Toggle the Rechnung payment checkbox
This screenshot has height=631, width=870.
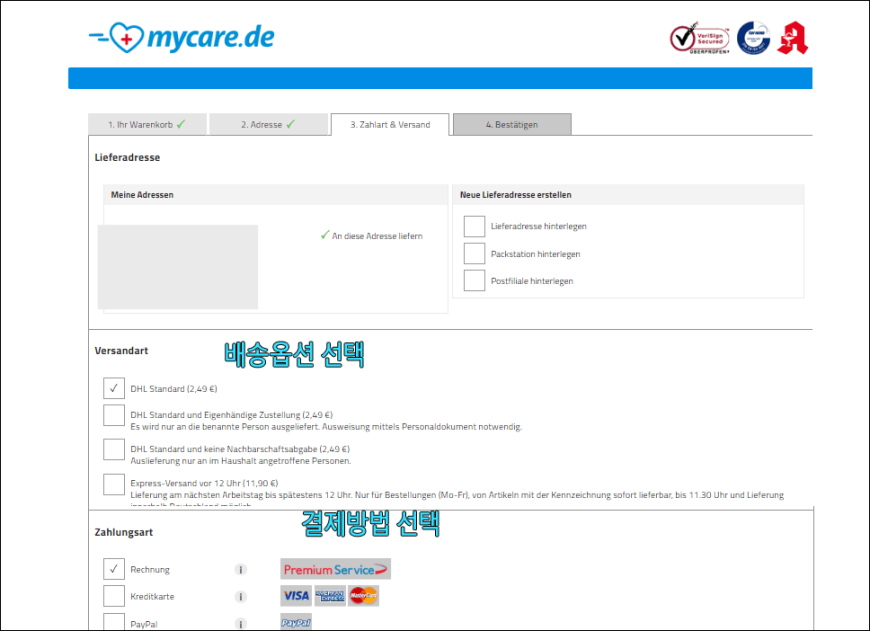pos(114,569)
